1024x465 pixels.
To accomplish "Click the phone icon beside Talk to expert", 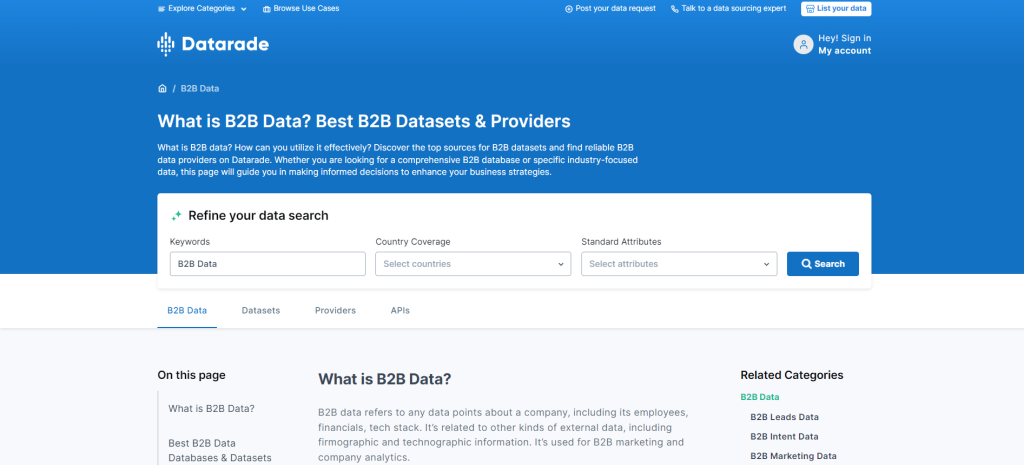I will (x=675, y=9).
